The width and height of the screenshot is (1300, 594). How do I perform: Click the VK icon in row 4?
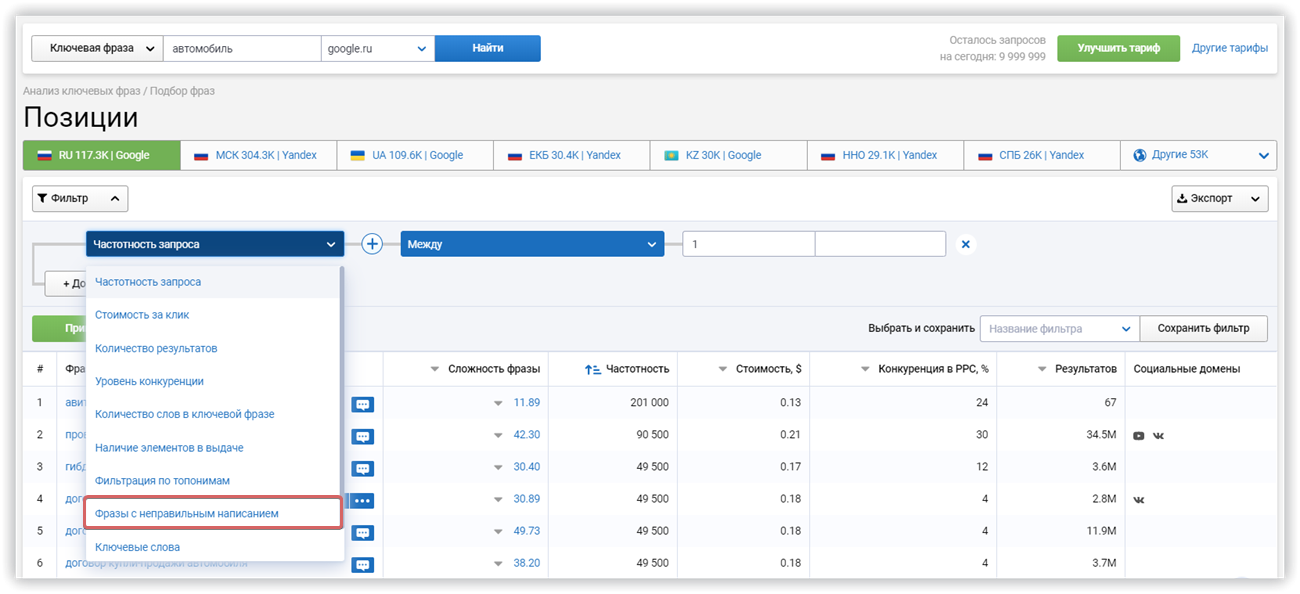(x=1139, y=499)
